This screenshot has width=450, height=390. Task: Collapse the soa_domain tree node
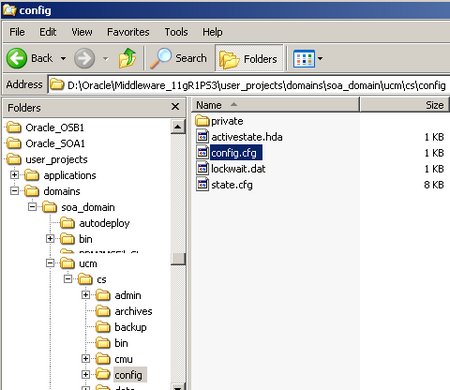point(32,207)
